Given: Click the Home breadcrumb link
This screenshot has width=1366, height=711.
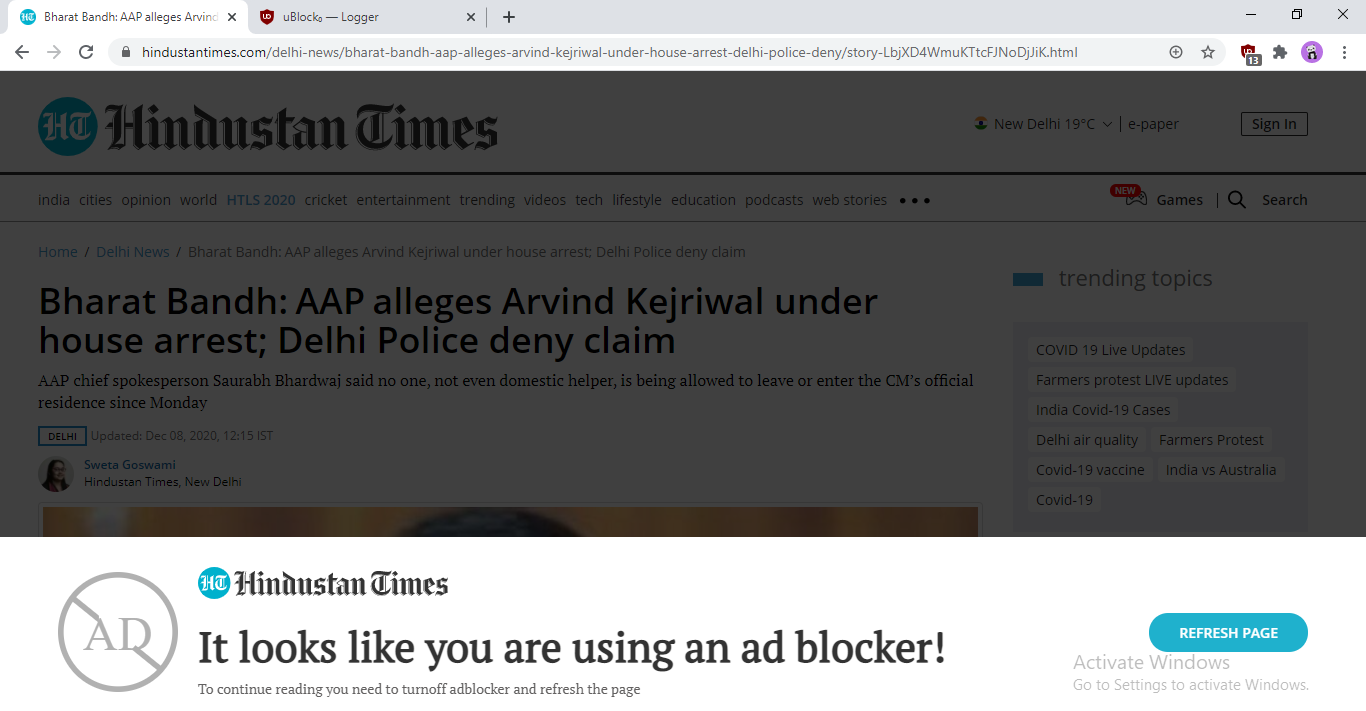Looking at the screenshot, I should [58, 252].
